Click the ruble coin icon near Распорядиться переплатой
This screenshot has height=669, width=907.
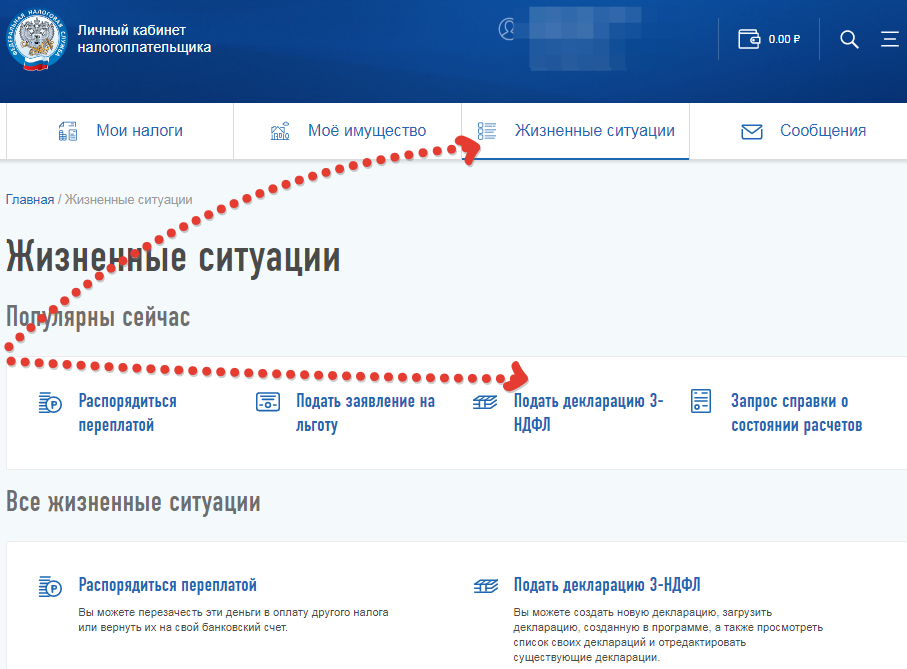tap(52, 401)
